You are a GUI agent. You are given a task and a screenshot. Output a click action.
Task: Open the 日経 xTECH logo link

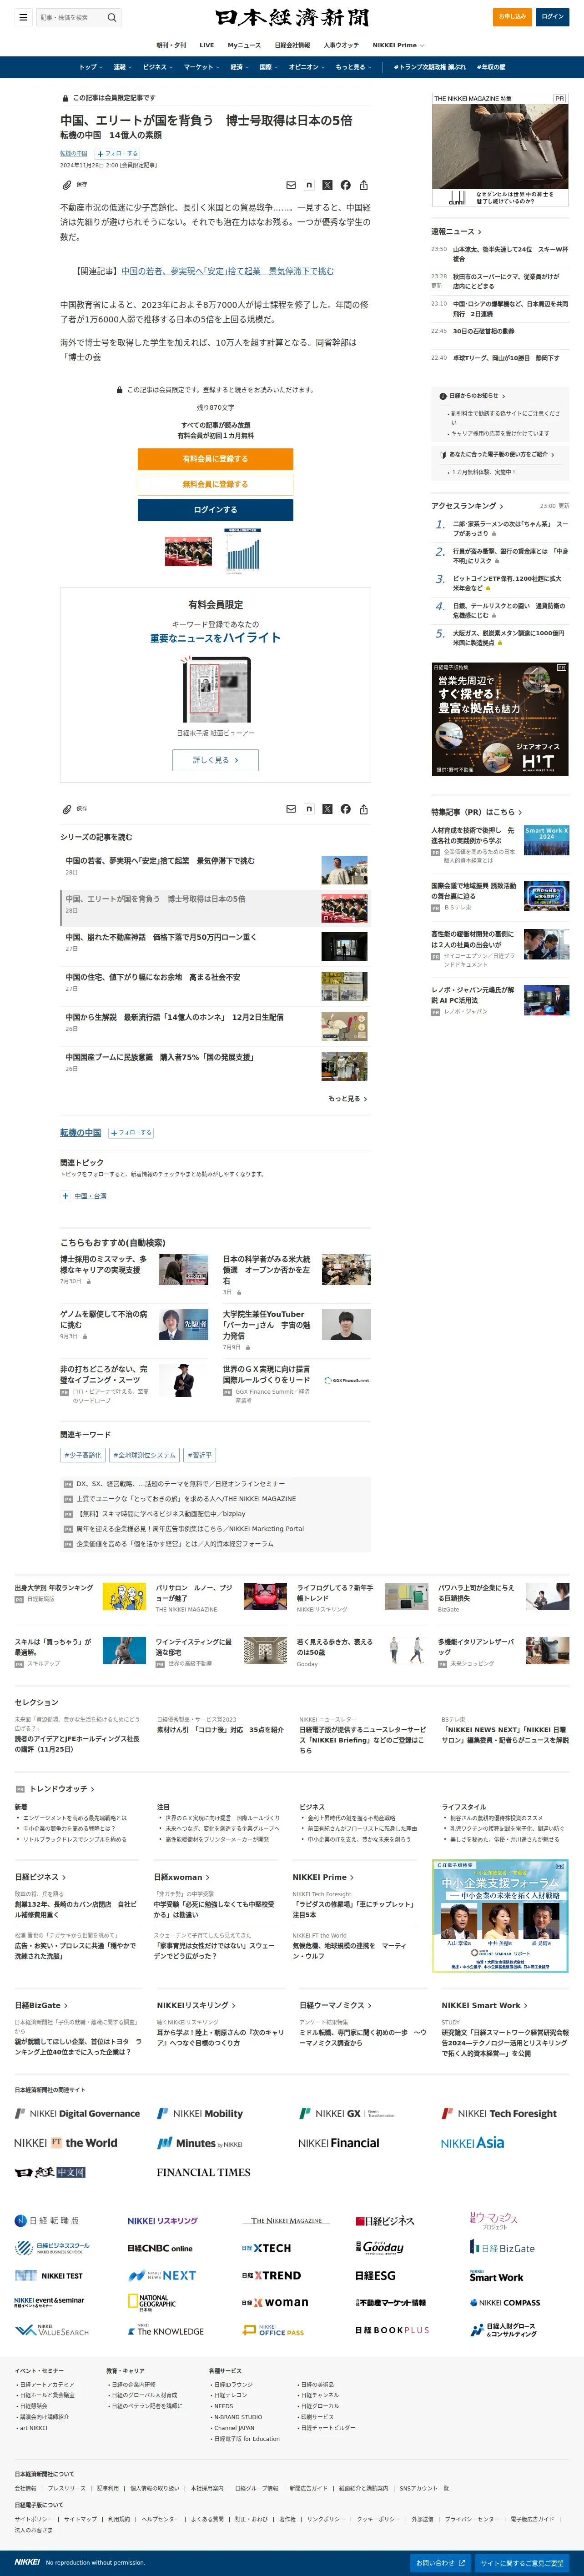pos(266,2248)
